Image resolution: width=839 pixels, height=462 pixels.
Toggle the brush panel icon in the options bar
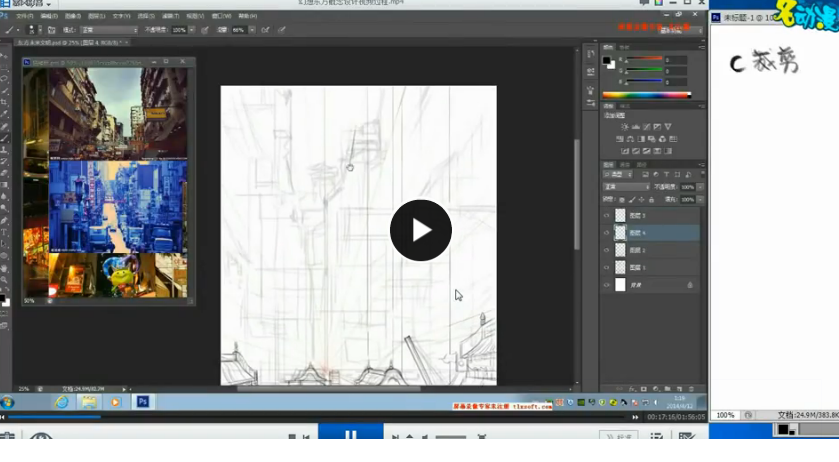(x=51, y=30)
